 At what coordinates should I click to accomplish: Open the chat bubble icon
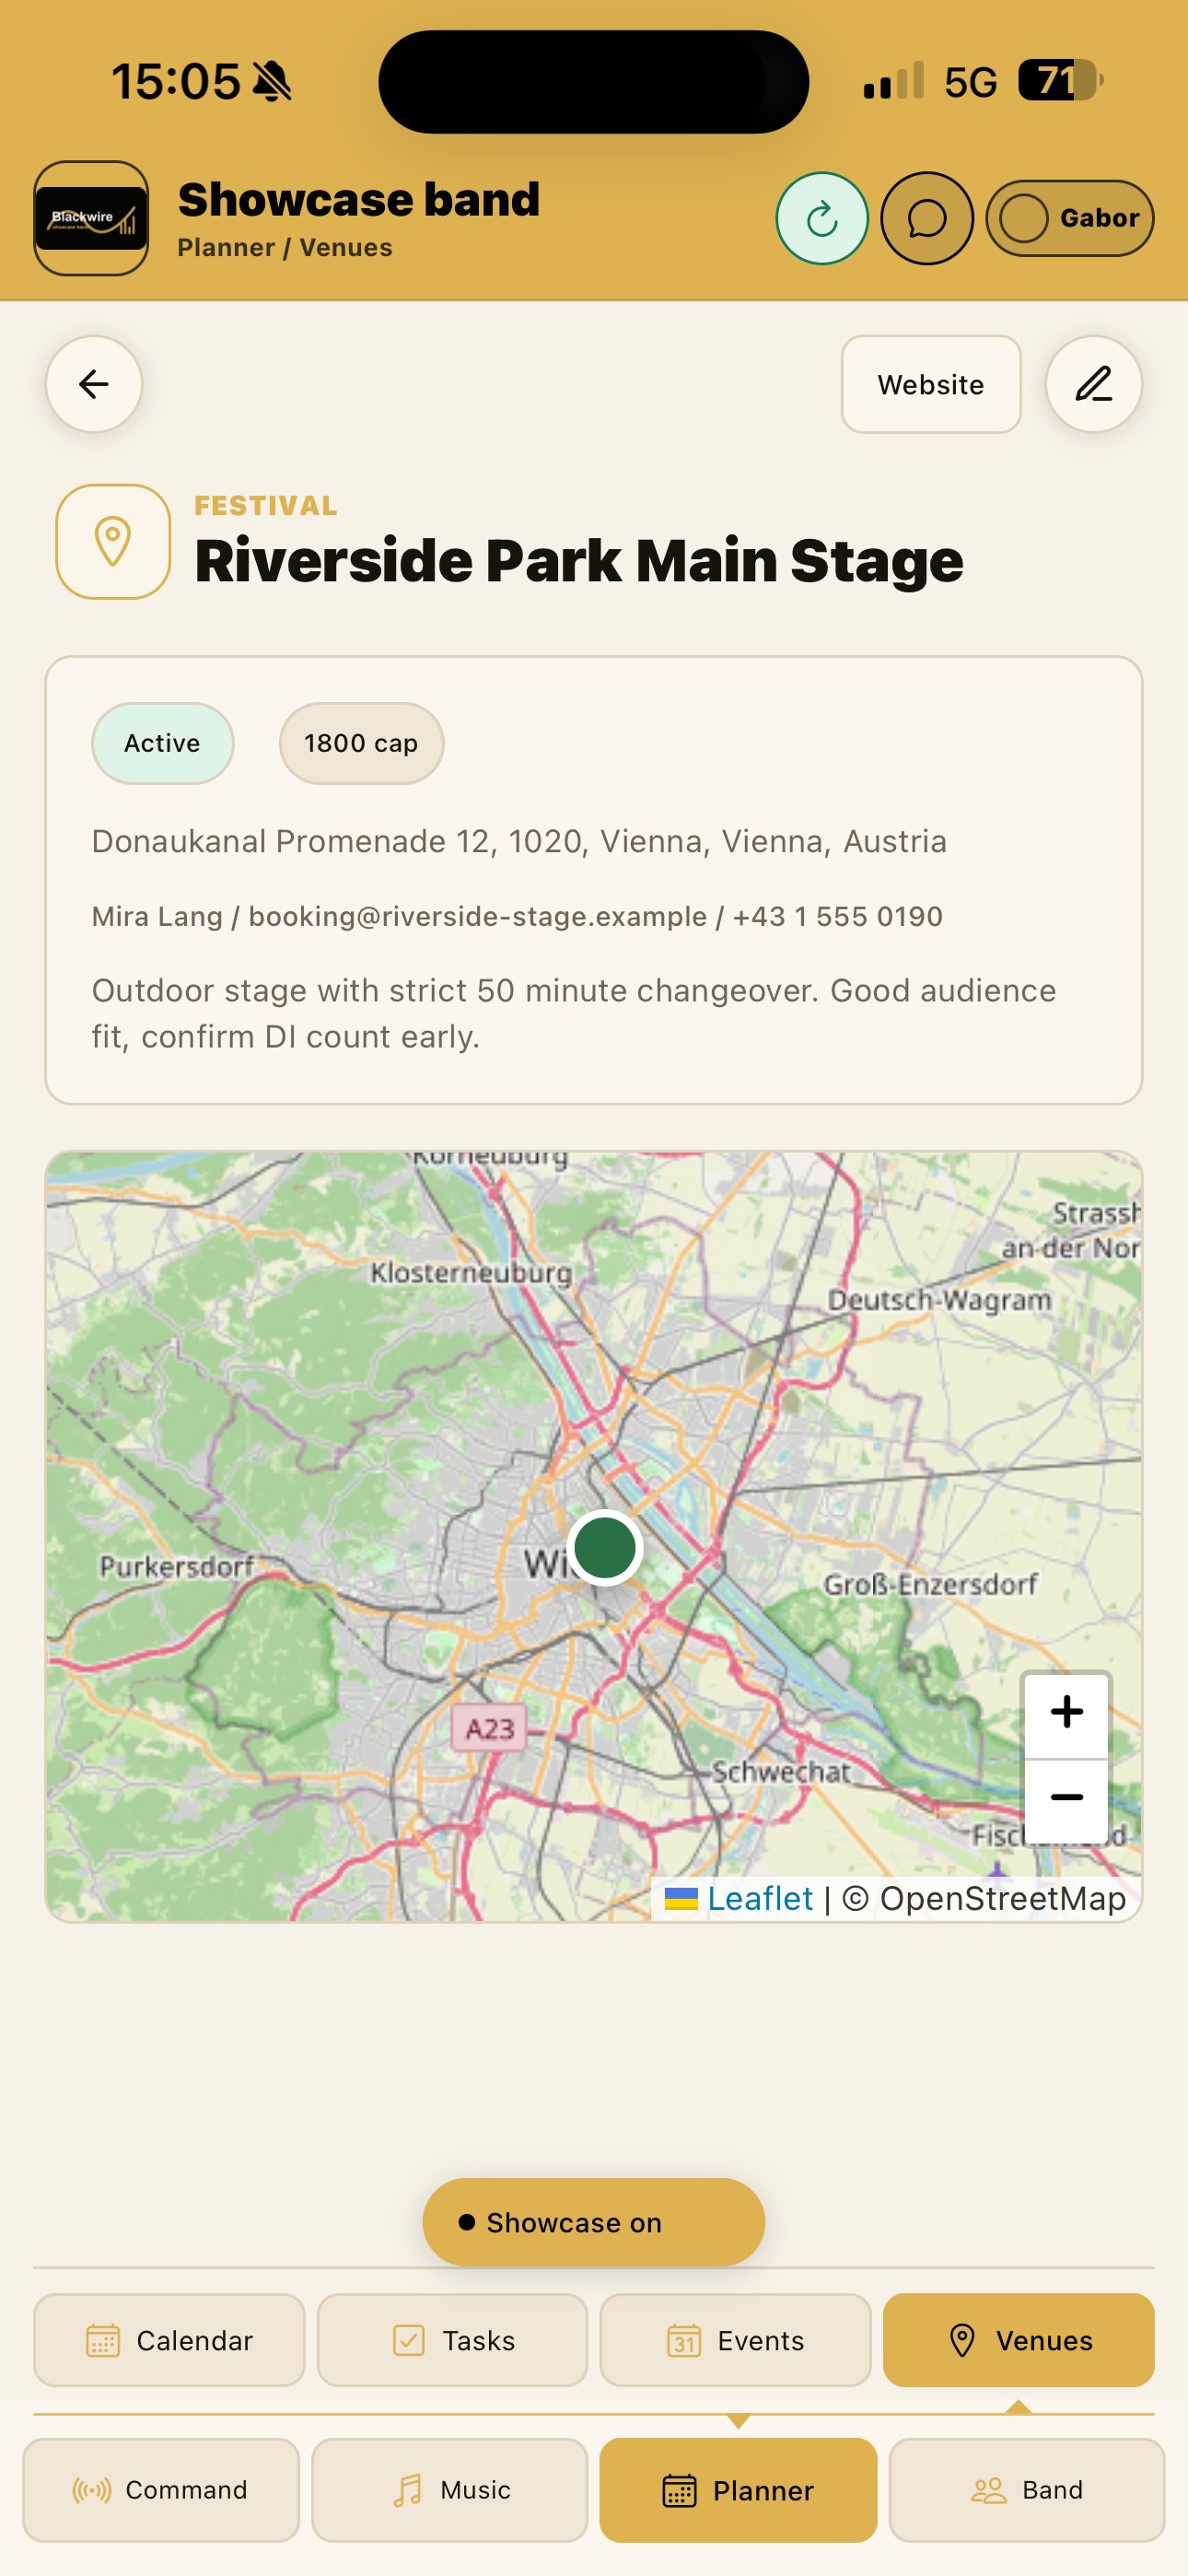click(x=927, y=218)
